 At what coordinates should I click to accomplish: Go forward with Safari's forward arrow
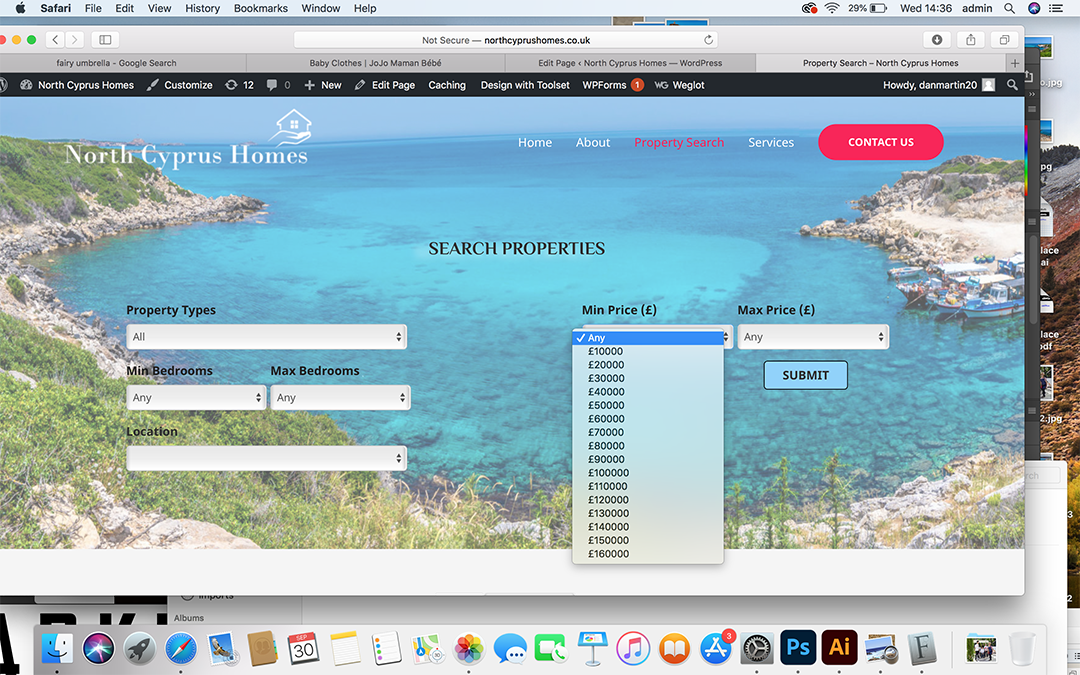point(74,40)
